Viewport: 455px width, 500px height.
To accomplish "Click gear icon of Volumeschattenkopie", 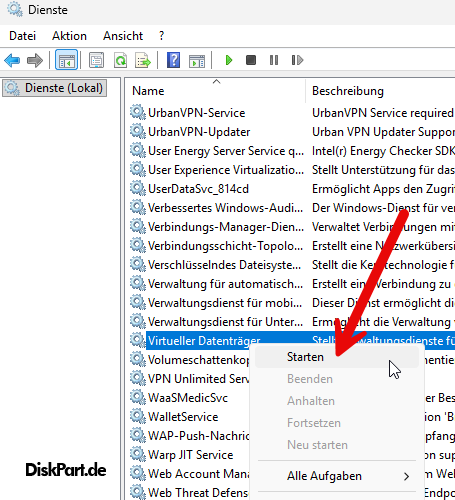I will coord(138,359).
